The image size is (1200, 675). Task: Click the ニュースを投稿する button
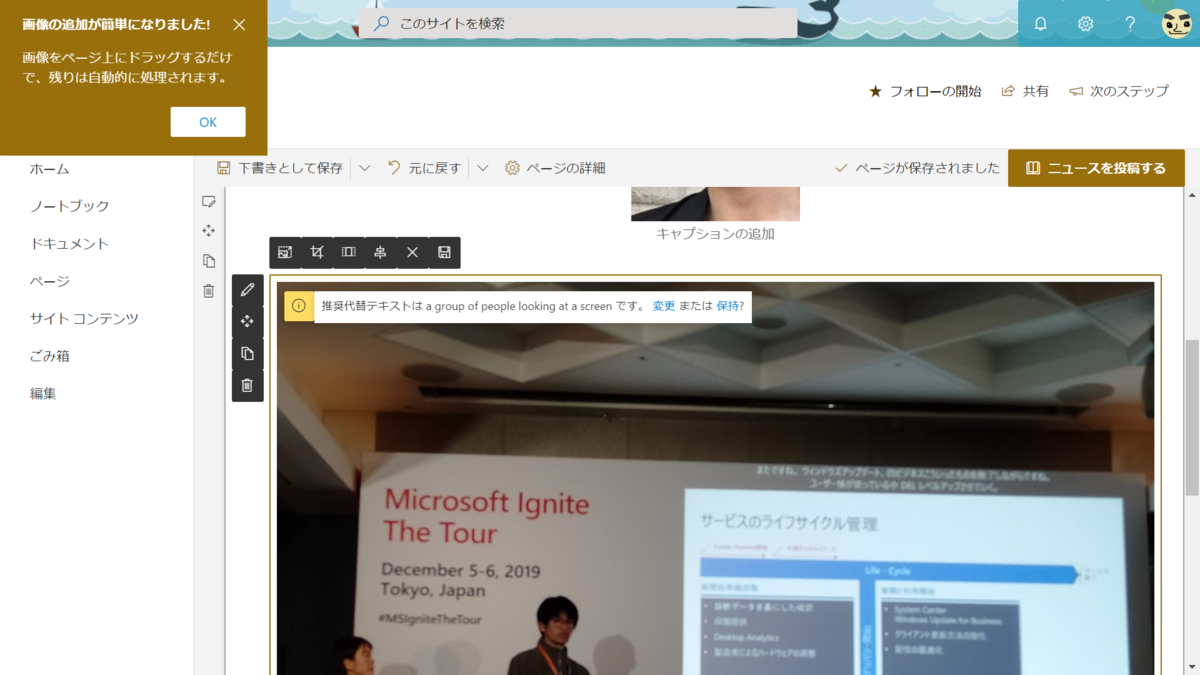[x=1096, y=168]
